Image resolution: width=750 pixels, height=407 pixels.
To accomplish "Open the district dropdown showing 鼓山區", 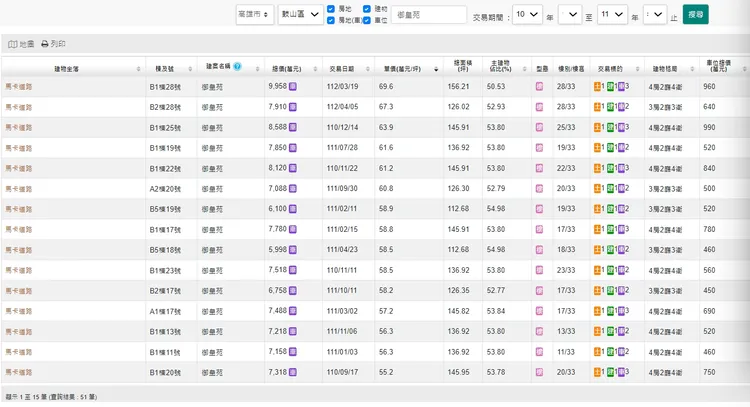I will click(300, 15).
